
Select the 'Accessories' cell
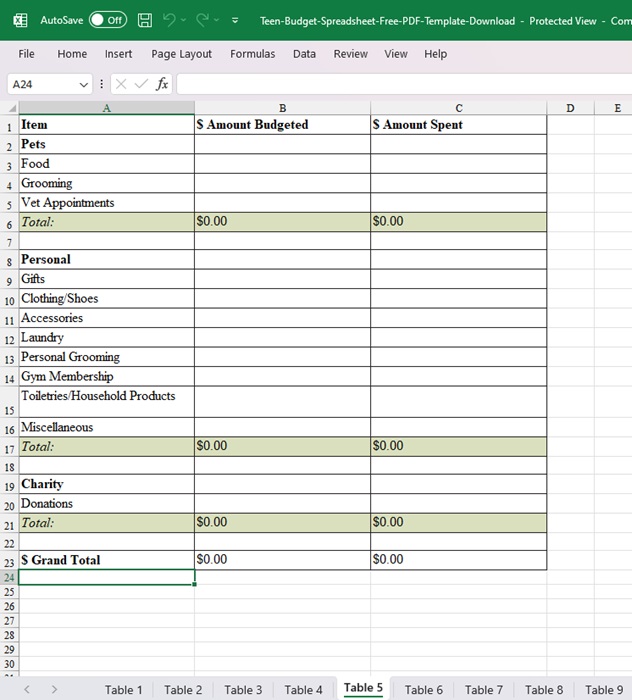pyautogui.click(x=107, y=318)
